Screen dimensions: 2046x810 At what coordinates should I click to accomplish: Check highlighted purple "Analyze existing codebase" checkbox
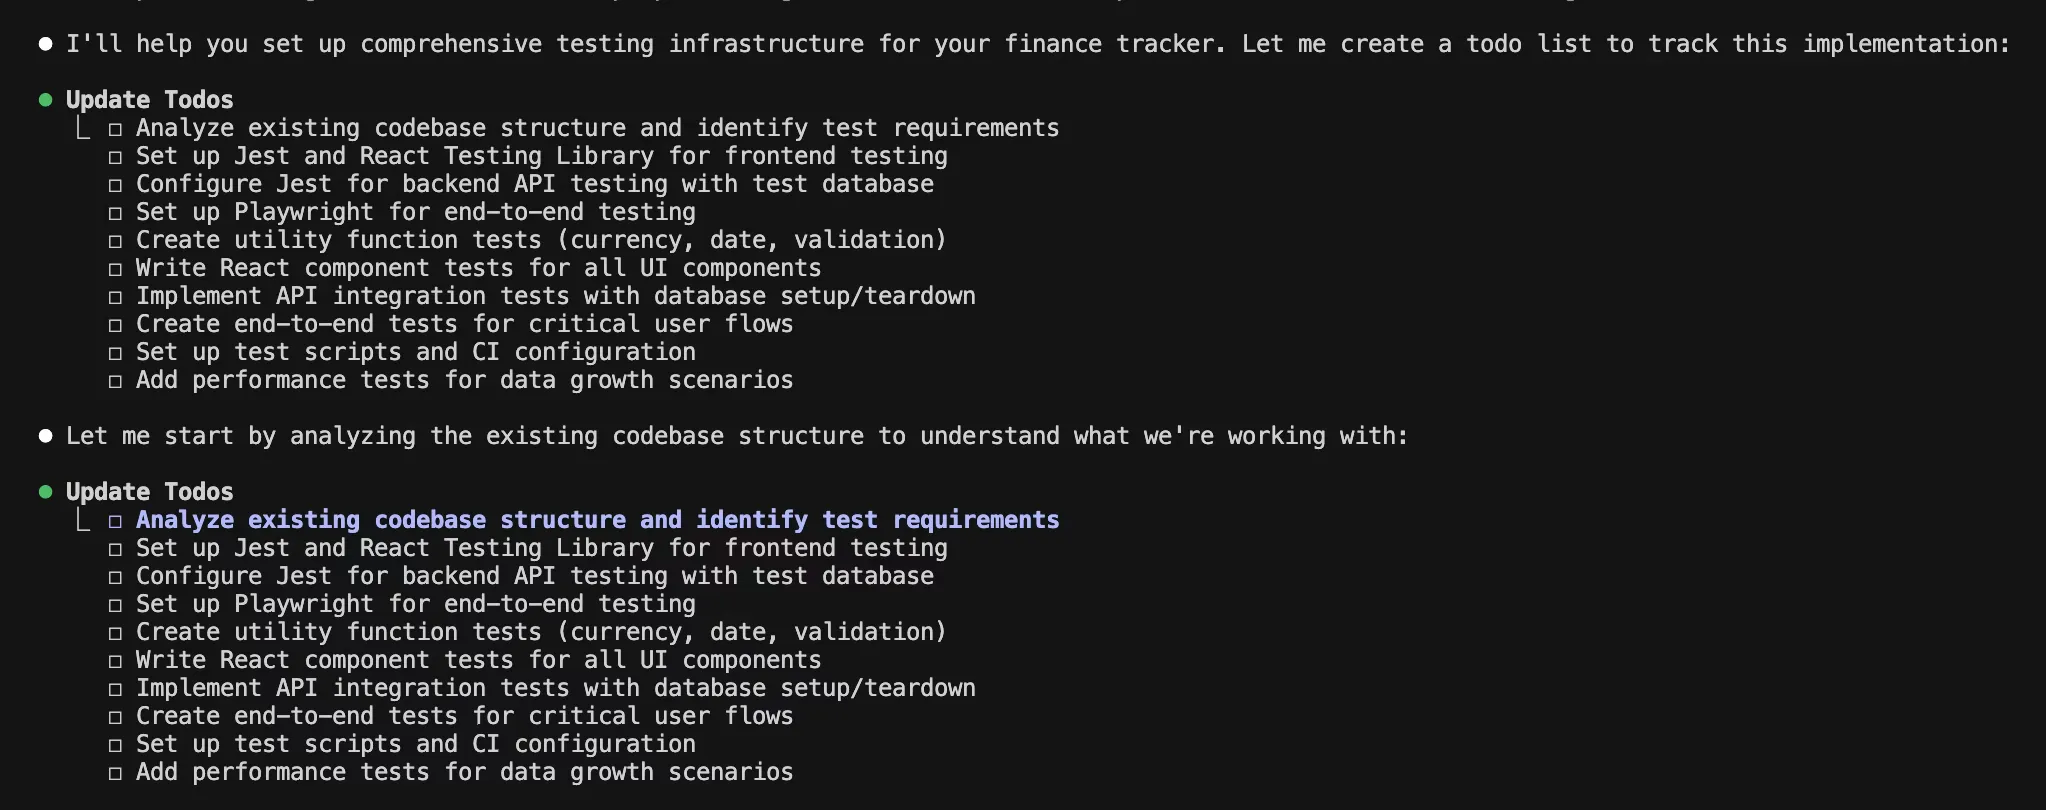116,521
